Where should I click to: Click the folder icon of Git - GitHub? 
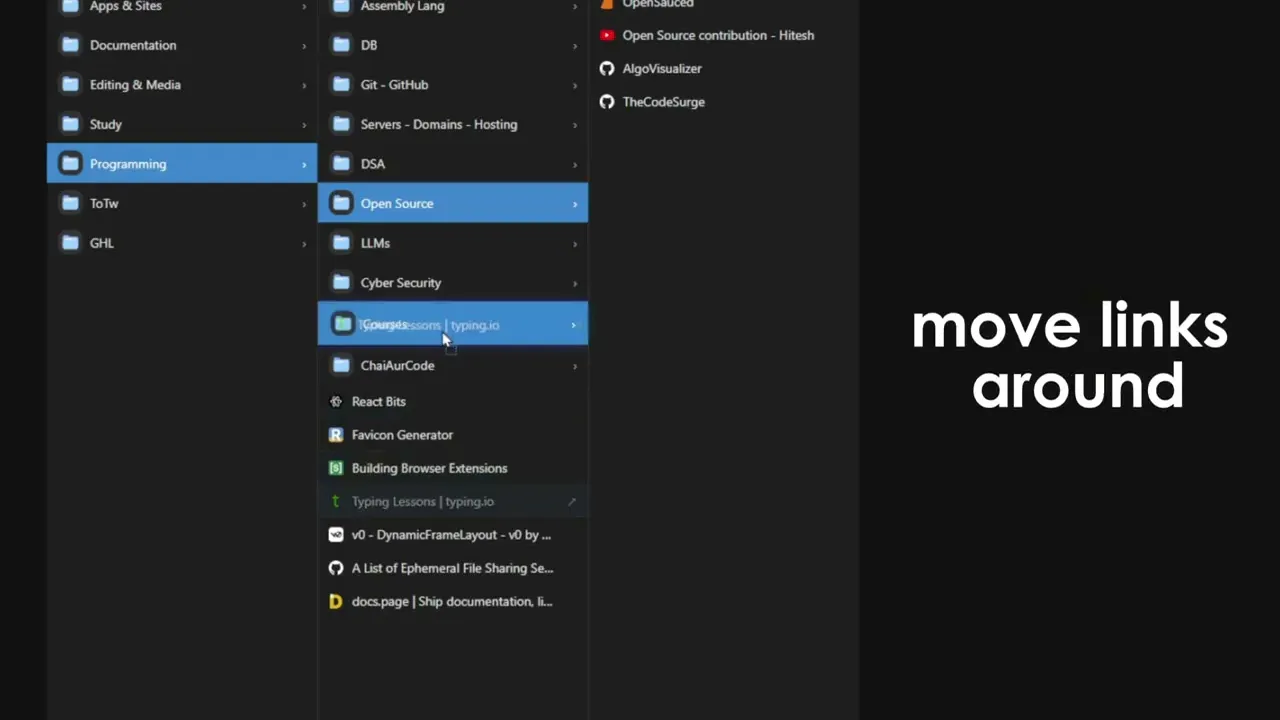click(x=341, y=85)
